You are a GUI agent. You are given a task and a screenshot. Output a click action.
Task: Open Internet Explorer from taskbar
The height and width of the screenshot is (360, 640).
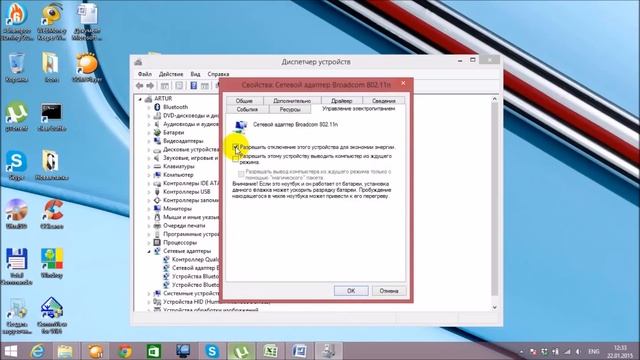tap(38, 351)
